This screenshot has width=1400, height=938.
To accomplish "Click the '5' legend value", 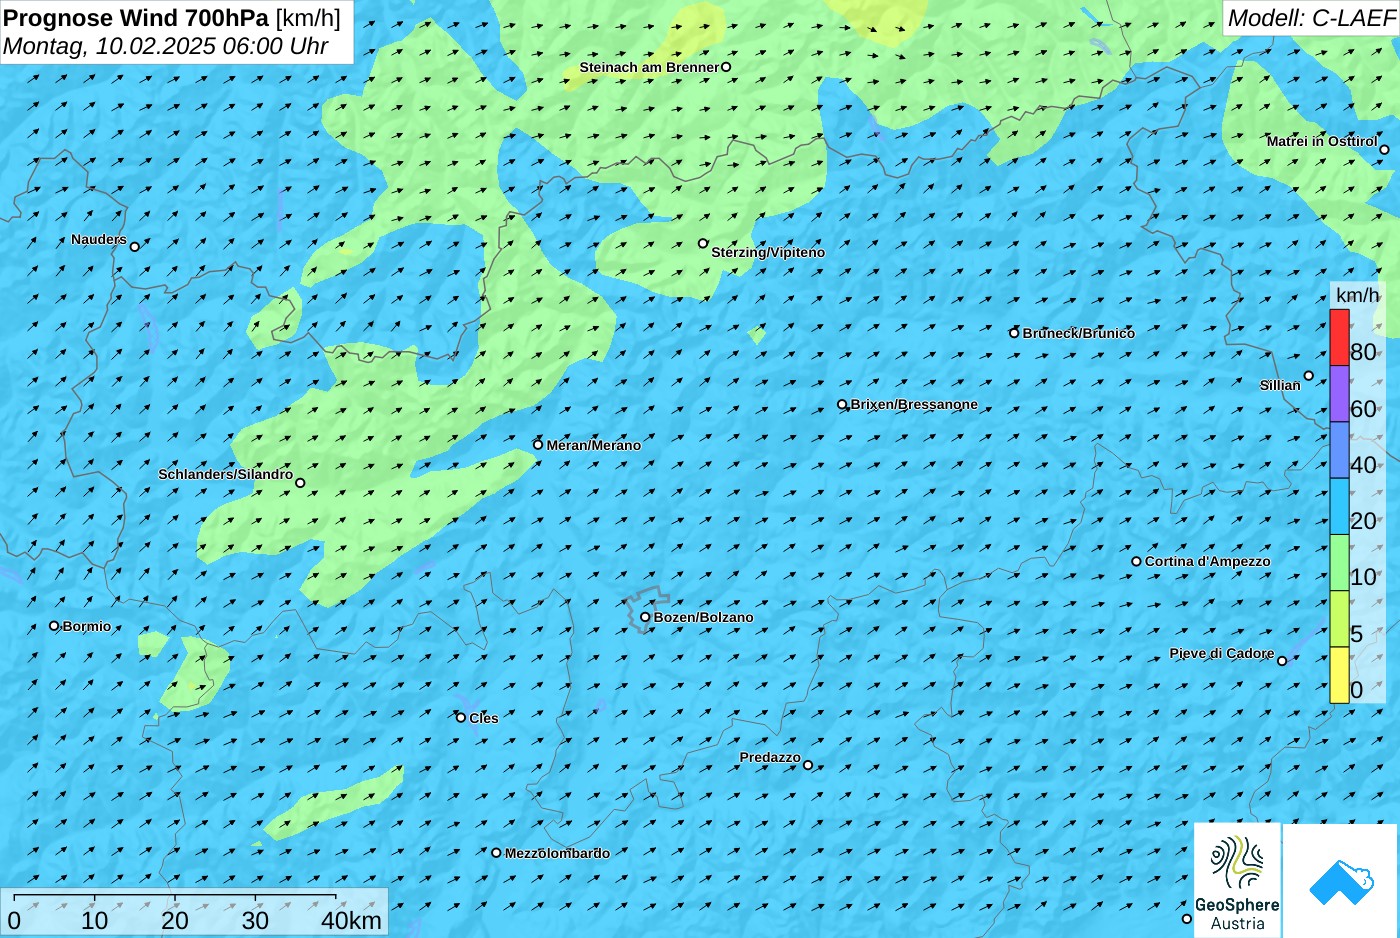I will tap(1356, 633).
